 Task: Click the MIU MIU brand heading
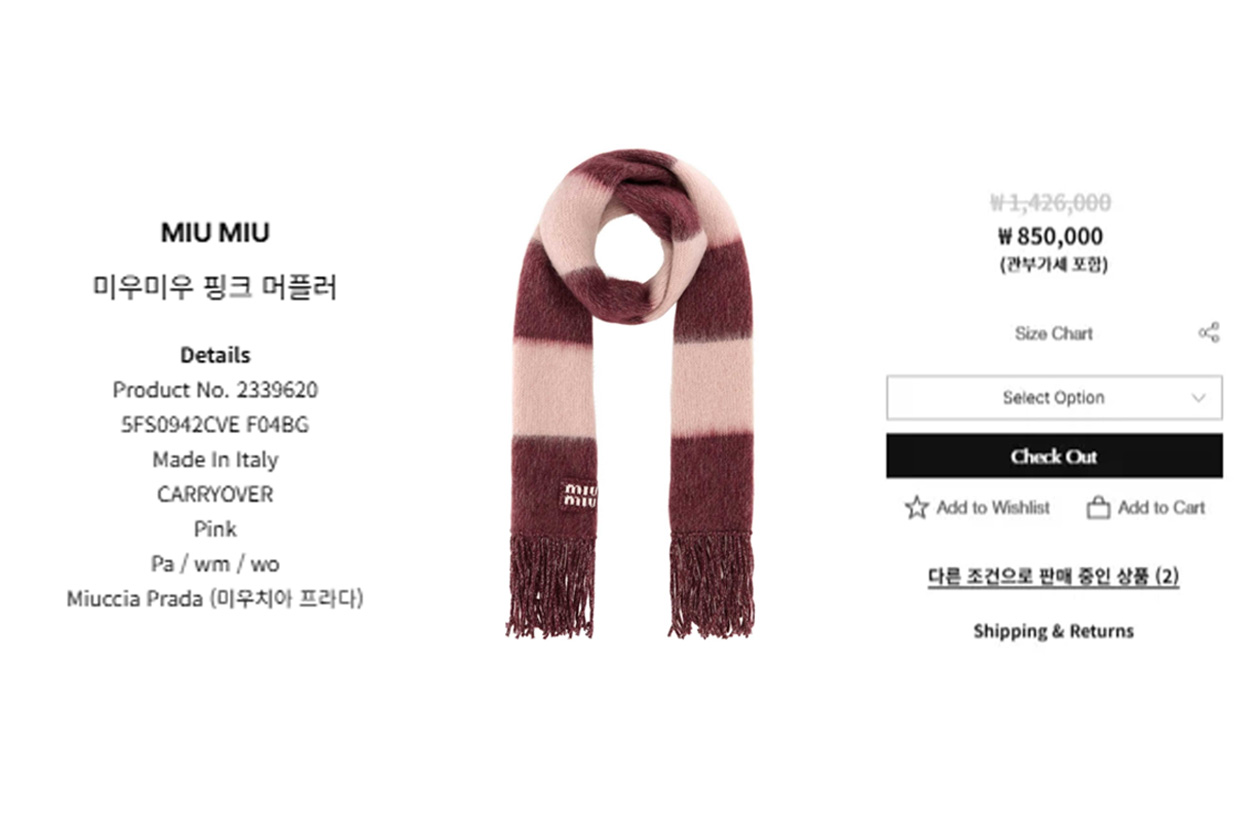[x=215, y=233]
